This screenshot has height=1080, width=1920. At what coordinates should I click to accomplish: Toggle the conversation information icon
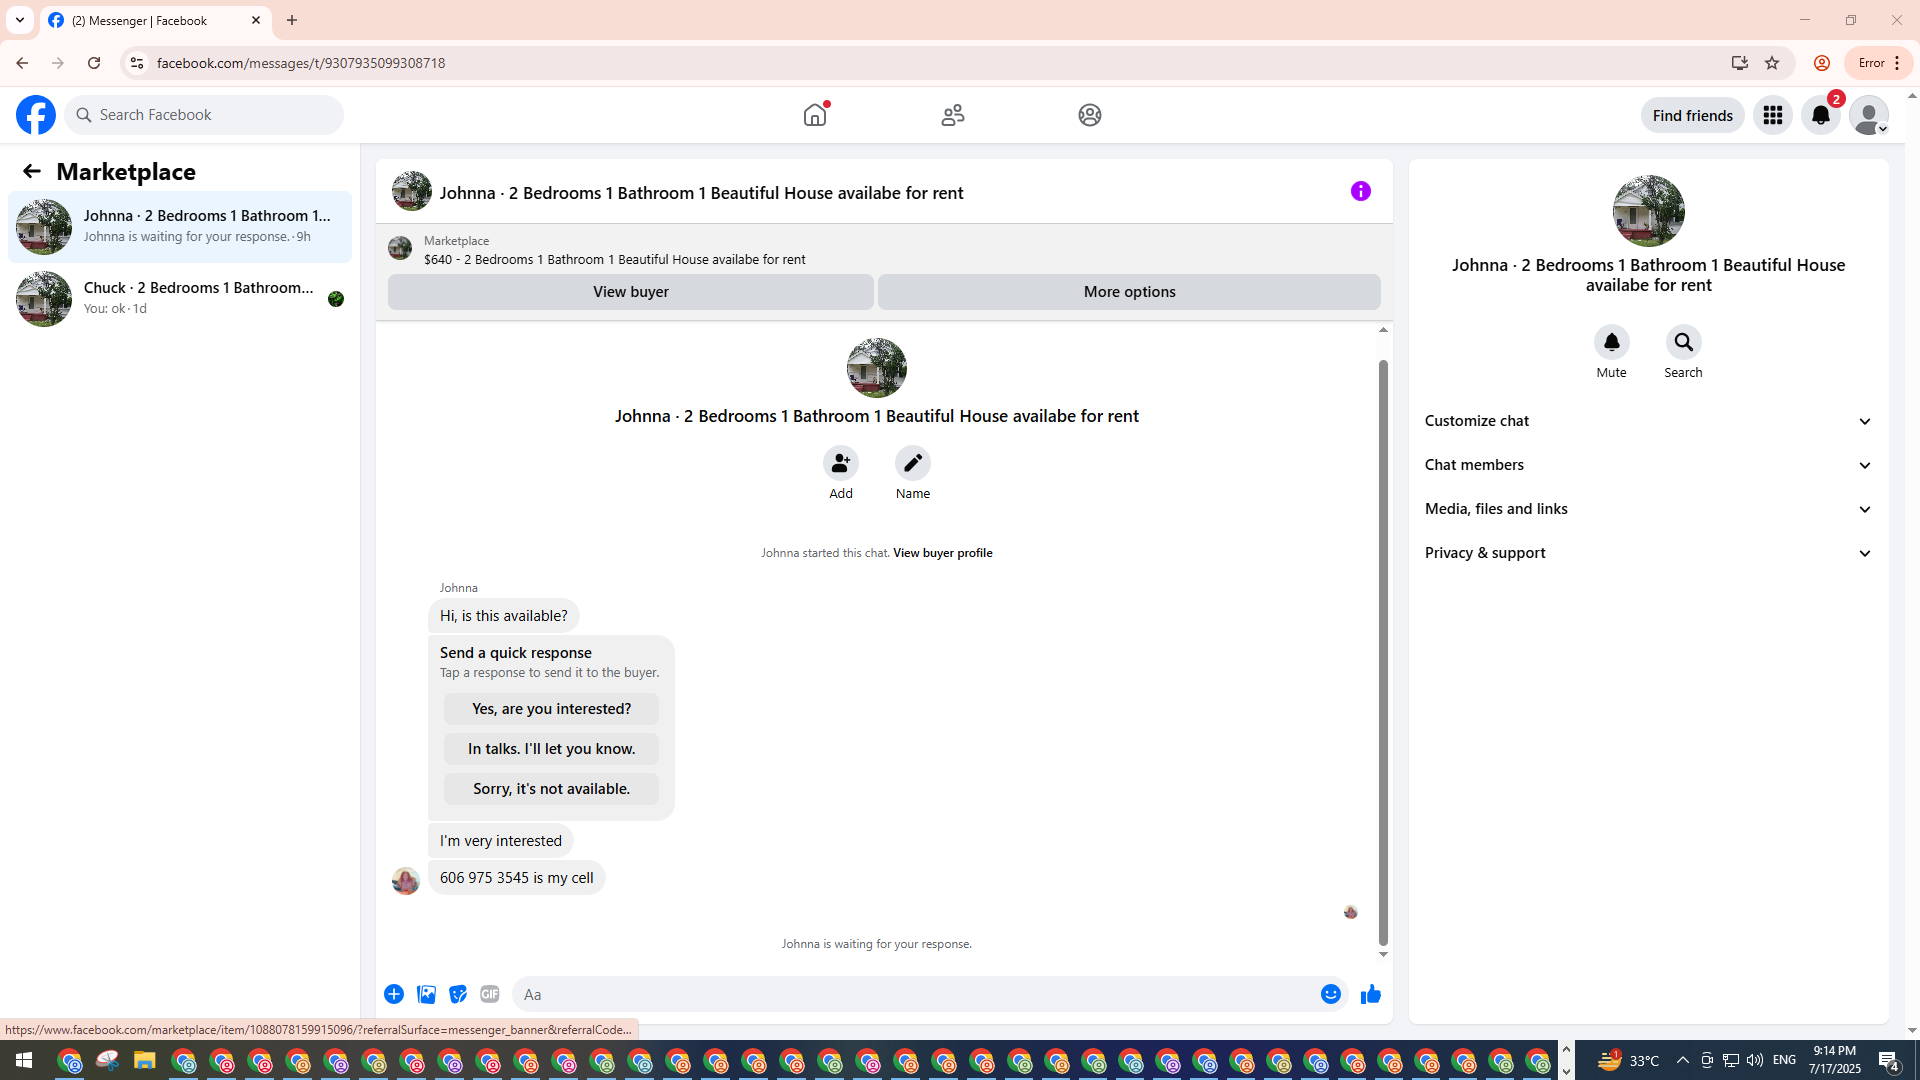tap(1361, 191)
